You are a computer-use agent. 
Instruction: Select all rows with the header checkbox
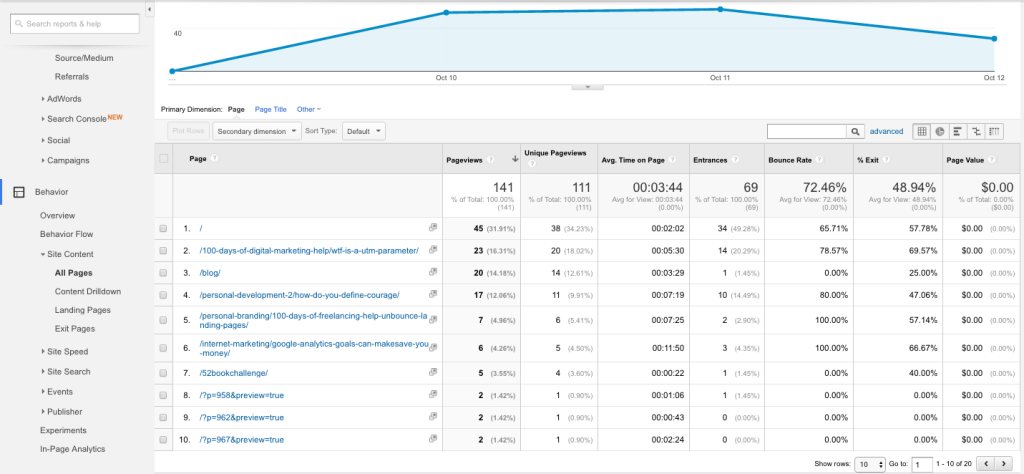(x=163, y=159)
